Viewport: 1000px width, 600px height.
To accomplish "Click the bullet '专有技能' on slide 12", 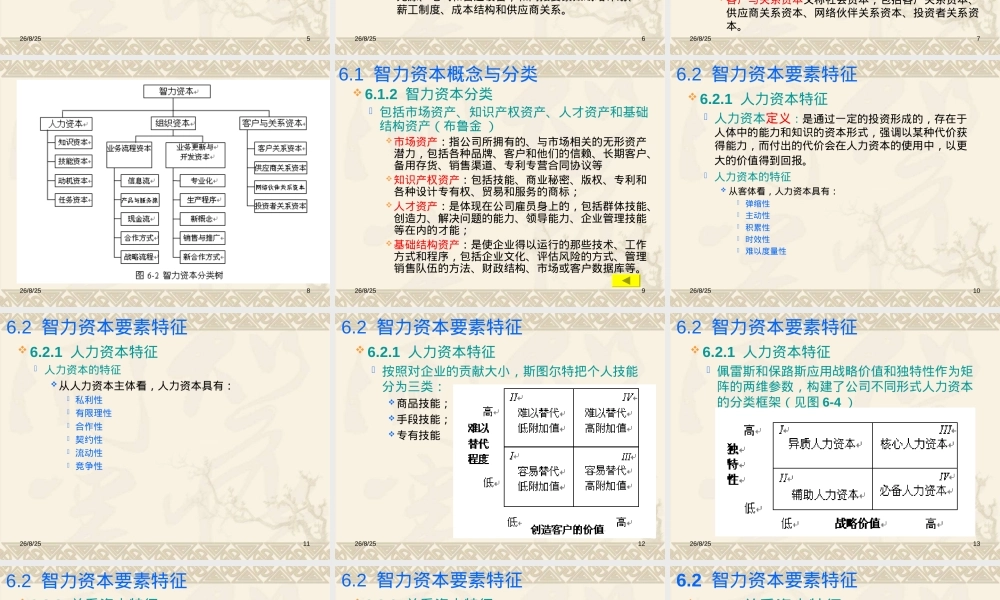I will pyautogui.click(x=418, y=435).
